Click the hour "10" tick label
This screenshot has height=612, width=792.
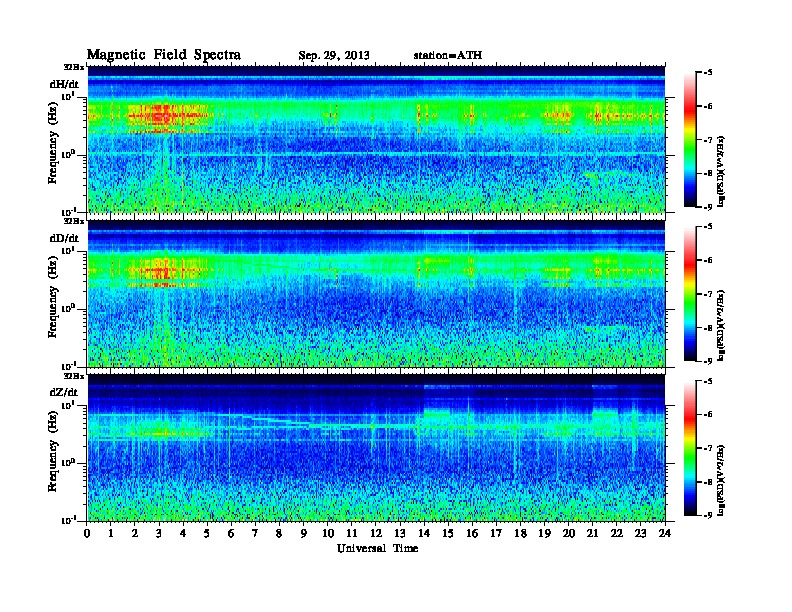[x=328, y=534]
